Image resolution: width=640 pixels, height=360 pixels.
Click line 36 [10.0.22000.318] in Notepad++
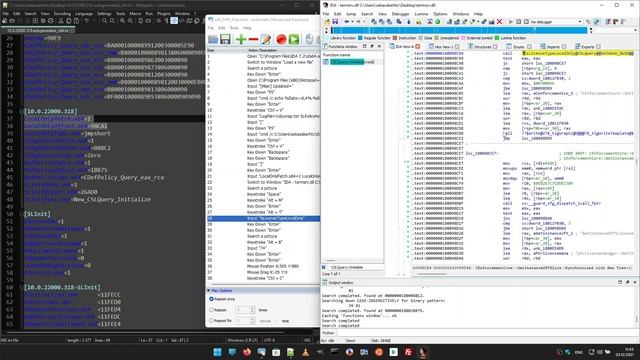pos(51,111)
